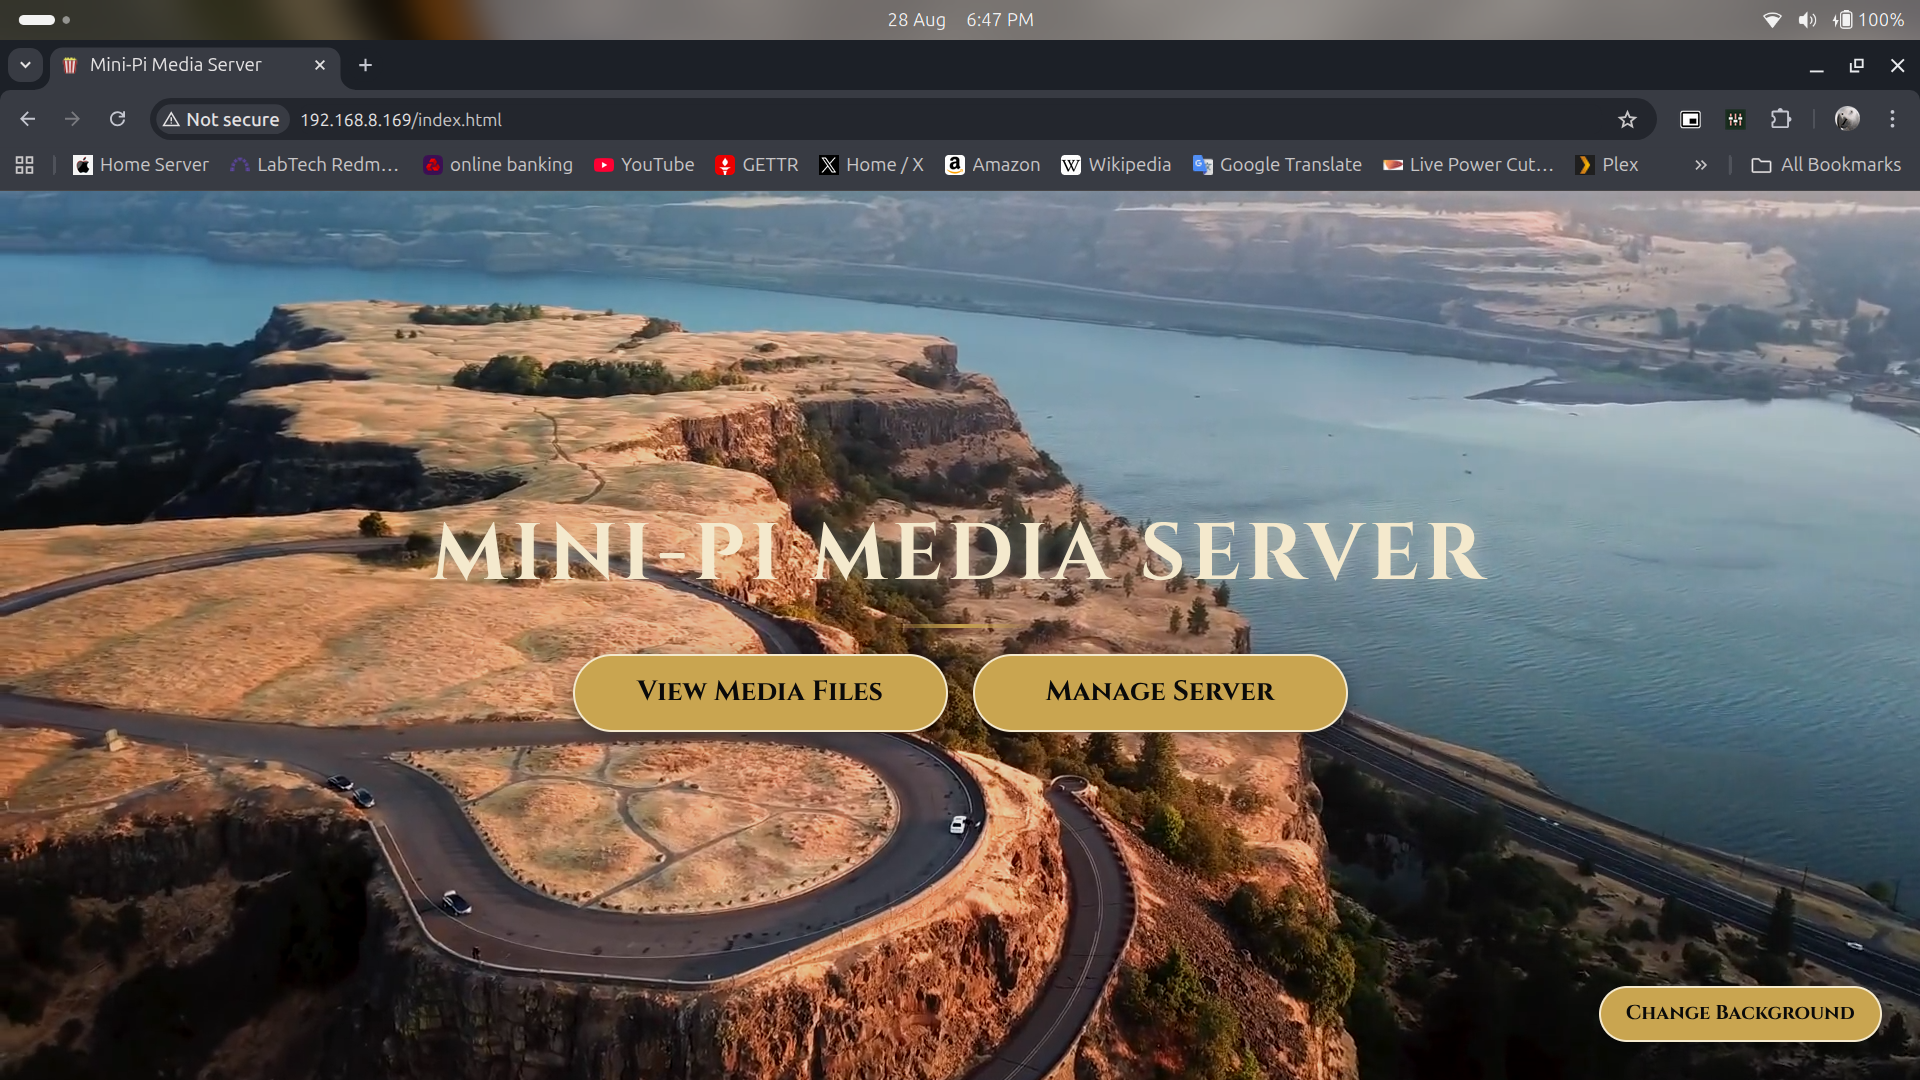The image size is (1920, 1080).
Task: Toggle the side panel icon in toolbar
Action: coord(1690,119)
